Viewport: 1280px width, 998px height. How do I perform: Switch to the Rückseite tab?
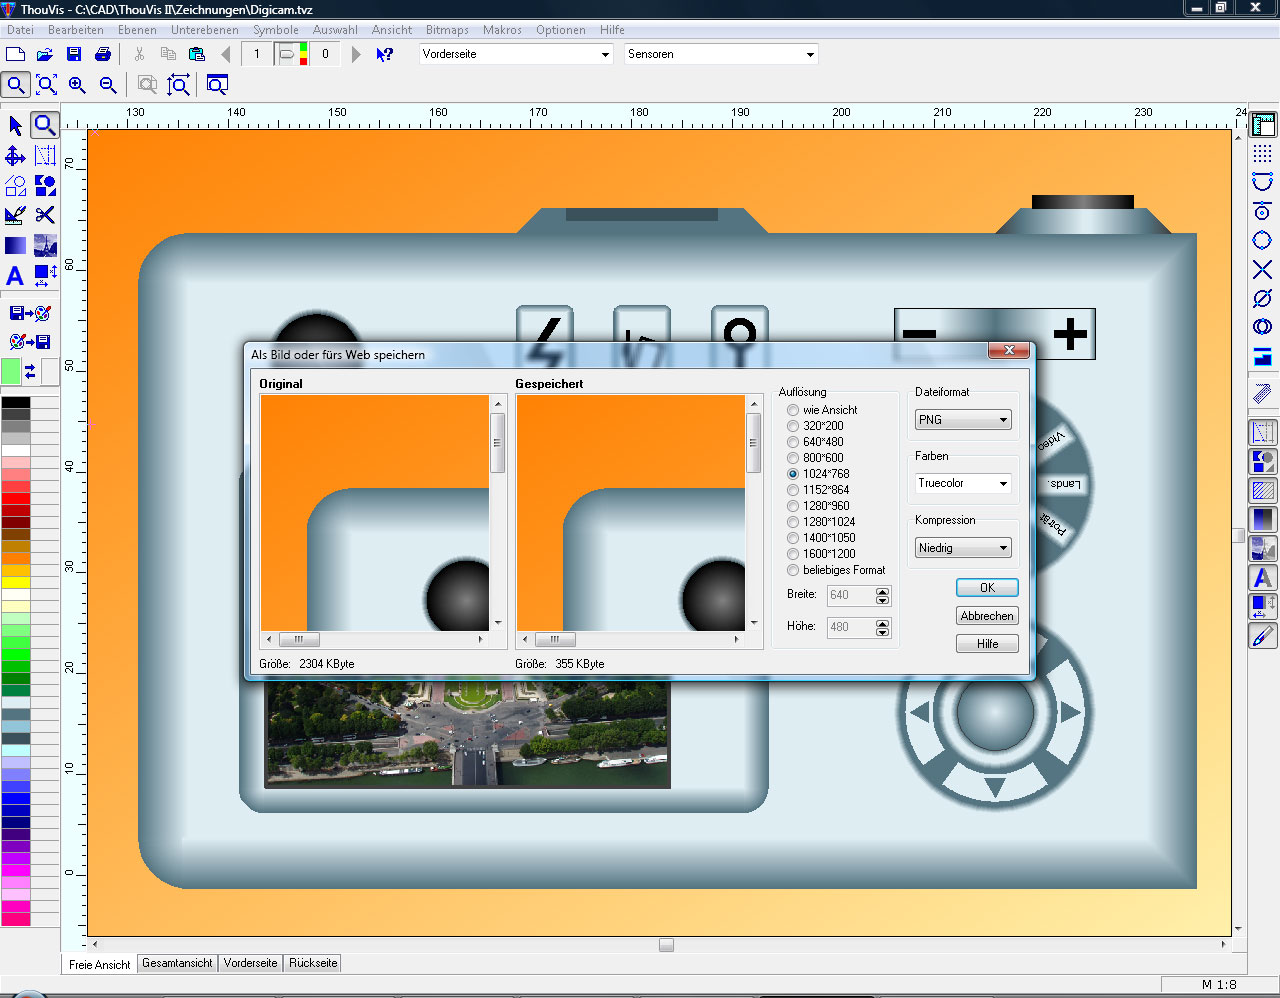click(313, 963)
